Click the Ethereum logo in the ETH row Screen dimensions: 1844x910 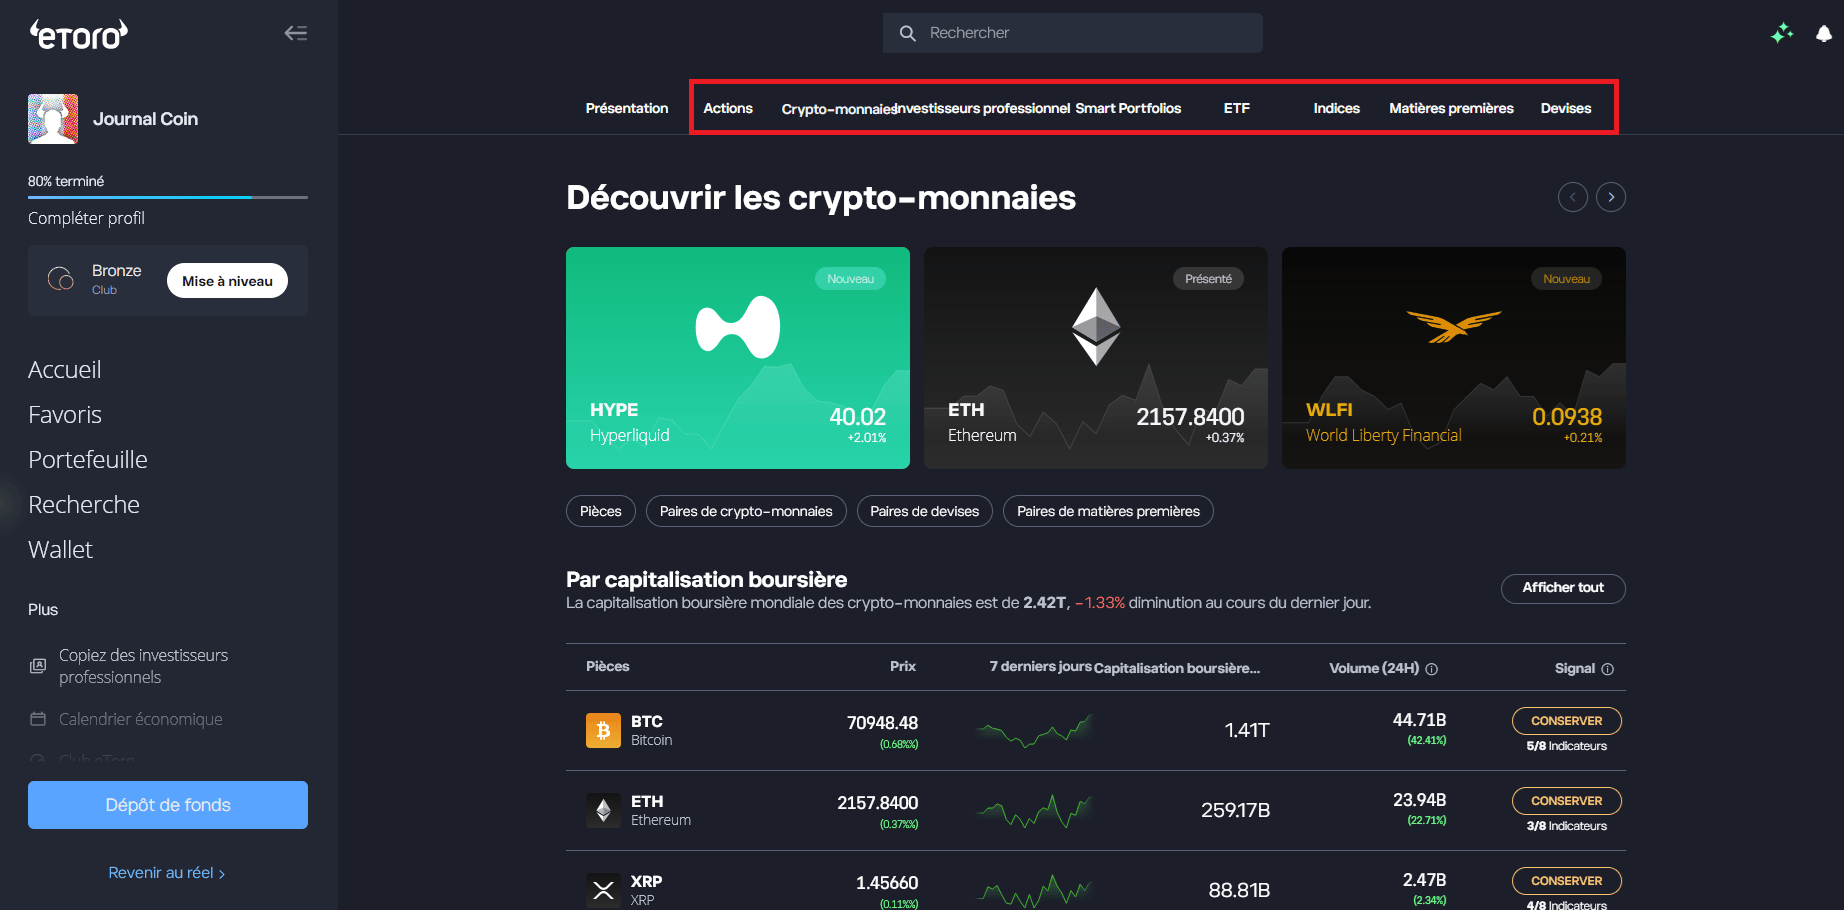(603, 810)
